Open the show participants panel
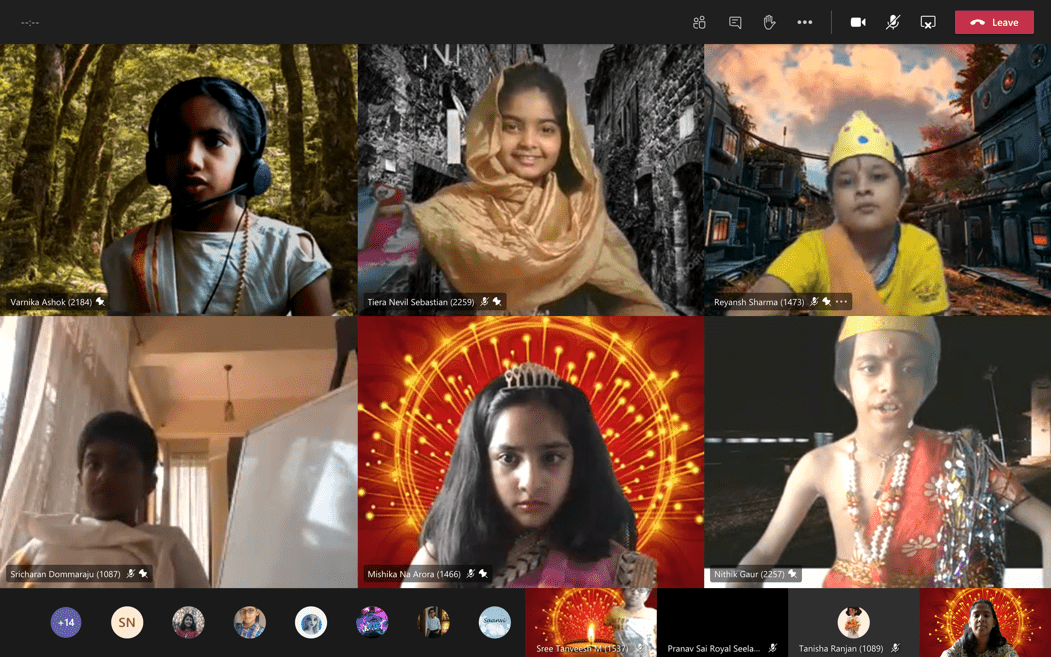The image size is (1051, 657). coord(699,22)
